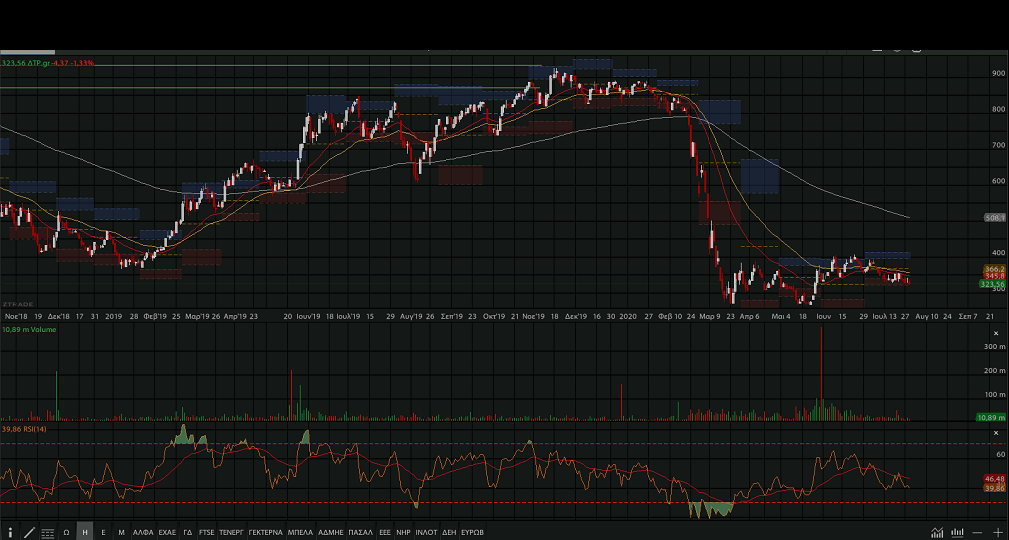The height and width of the screenshot is (540, 1009).
Task: Load the ΓΕΚΤΕΡΝΑ symbol chart
Action: 266,532
